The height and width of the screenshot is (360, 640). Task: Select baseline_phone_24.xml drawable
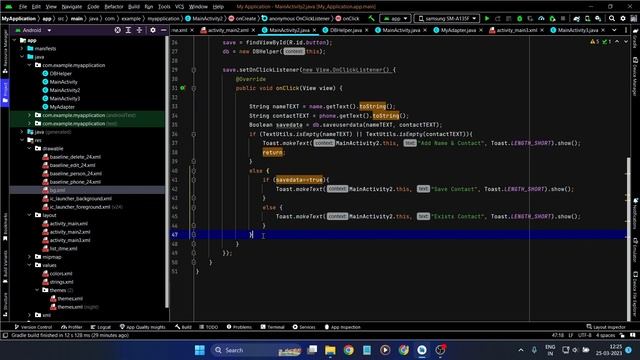(75, 182)
